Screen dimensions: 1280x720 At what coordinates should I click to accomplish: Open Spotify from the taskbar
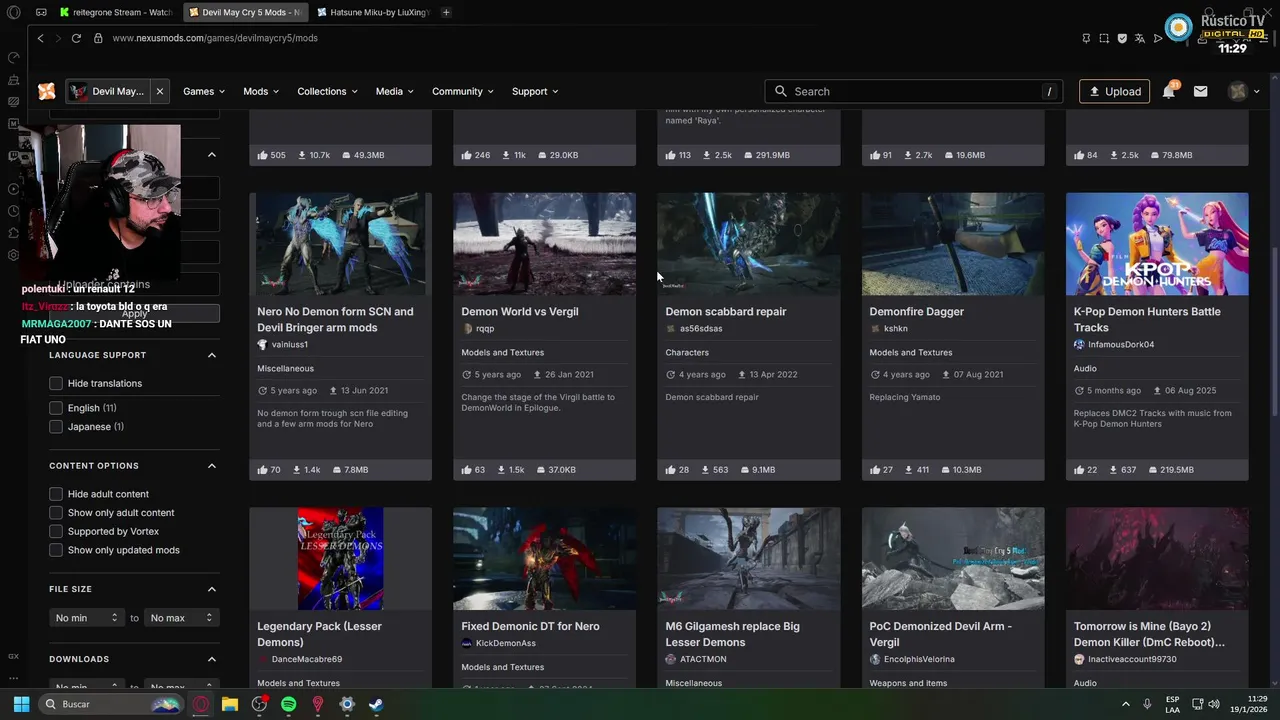coord(288,704)
